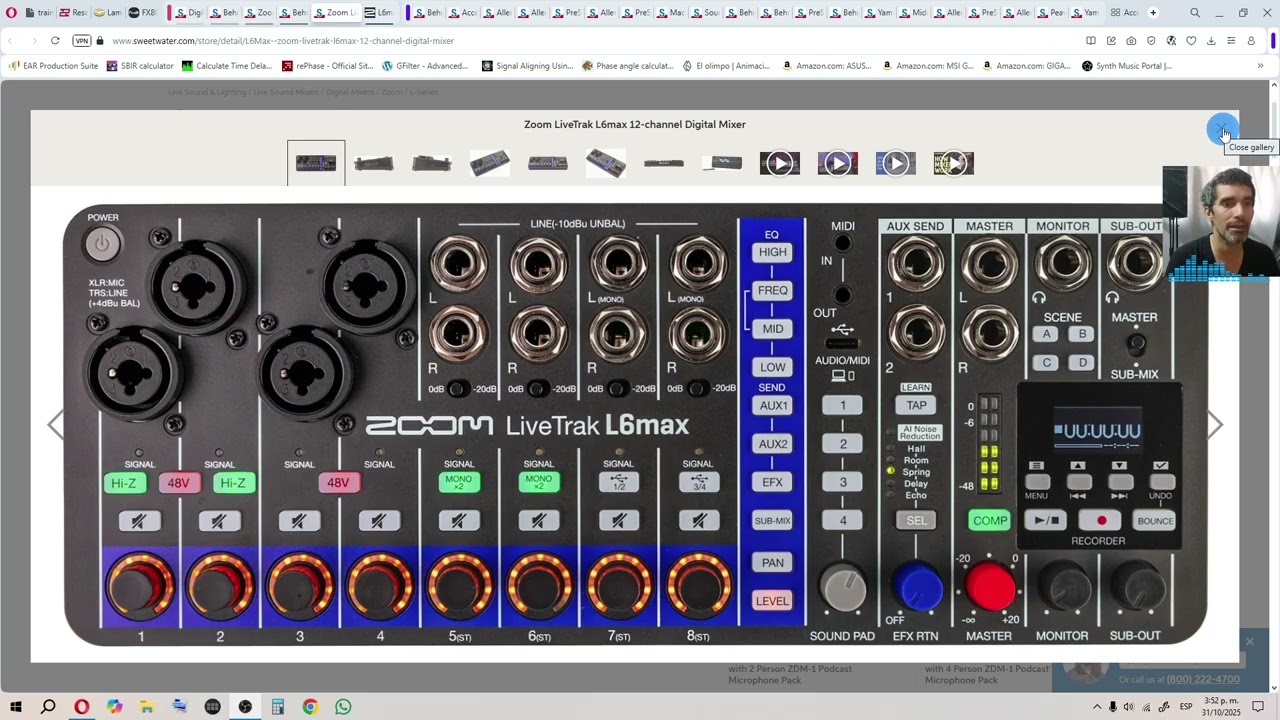Viewport: 1280px width, 720px height.
Task: Open the Amazon.com: ASUS... bookmark
Action: point(826,66)
